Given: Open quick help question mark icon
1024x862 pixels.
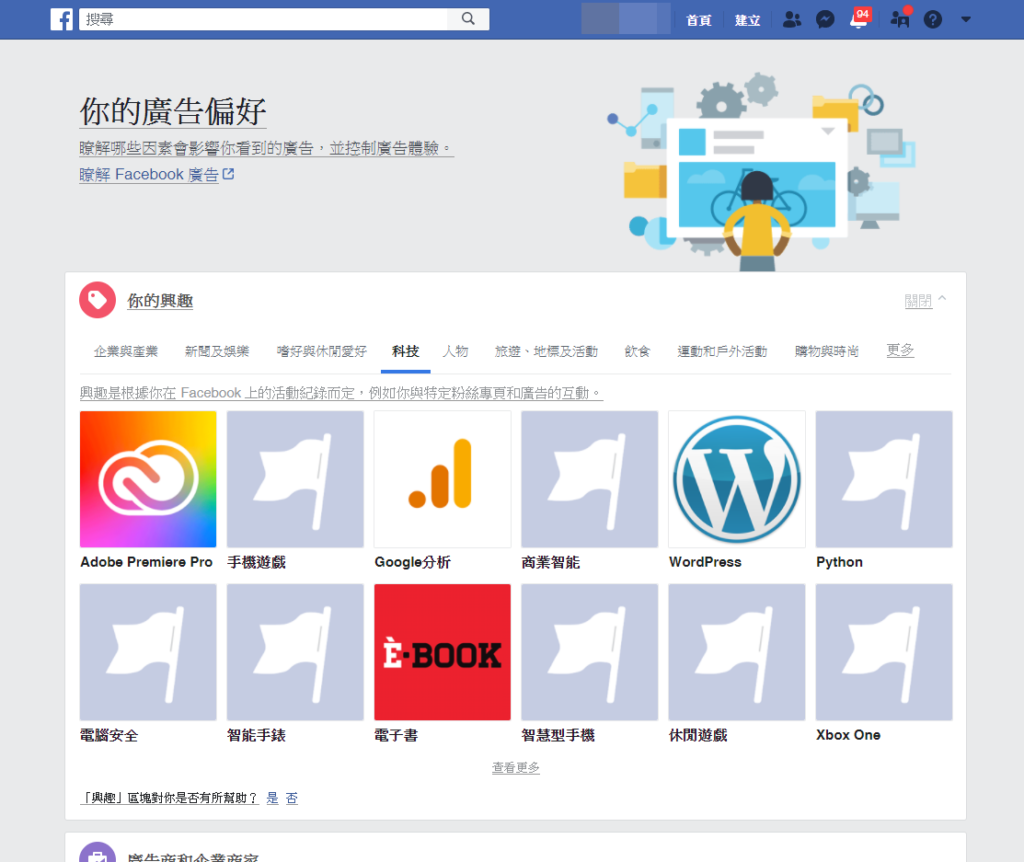Looking at the screenshot, I should pos(933,20).
